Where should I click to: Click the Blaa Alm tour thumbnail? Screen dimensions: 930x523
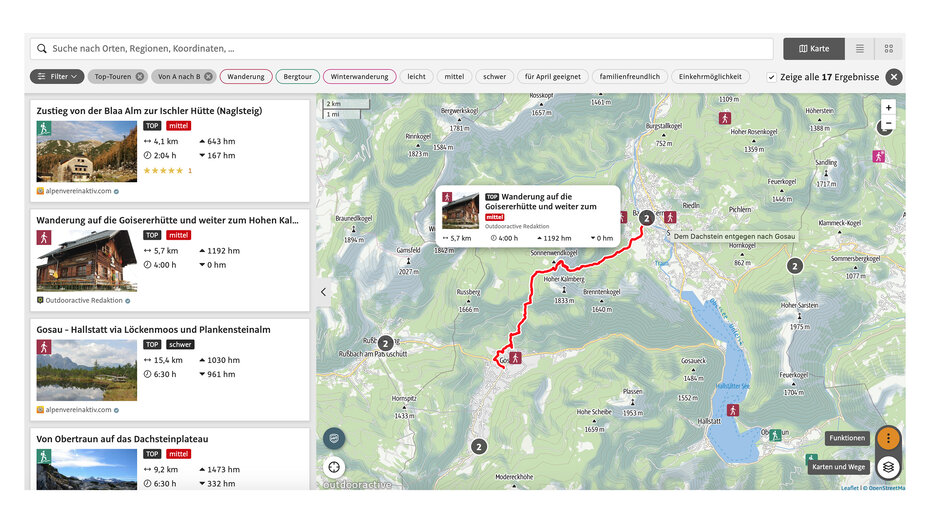87,151
